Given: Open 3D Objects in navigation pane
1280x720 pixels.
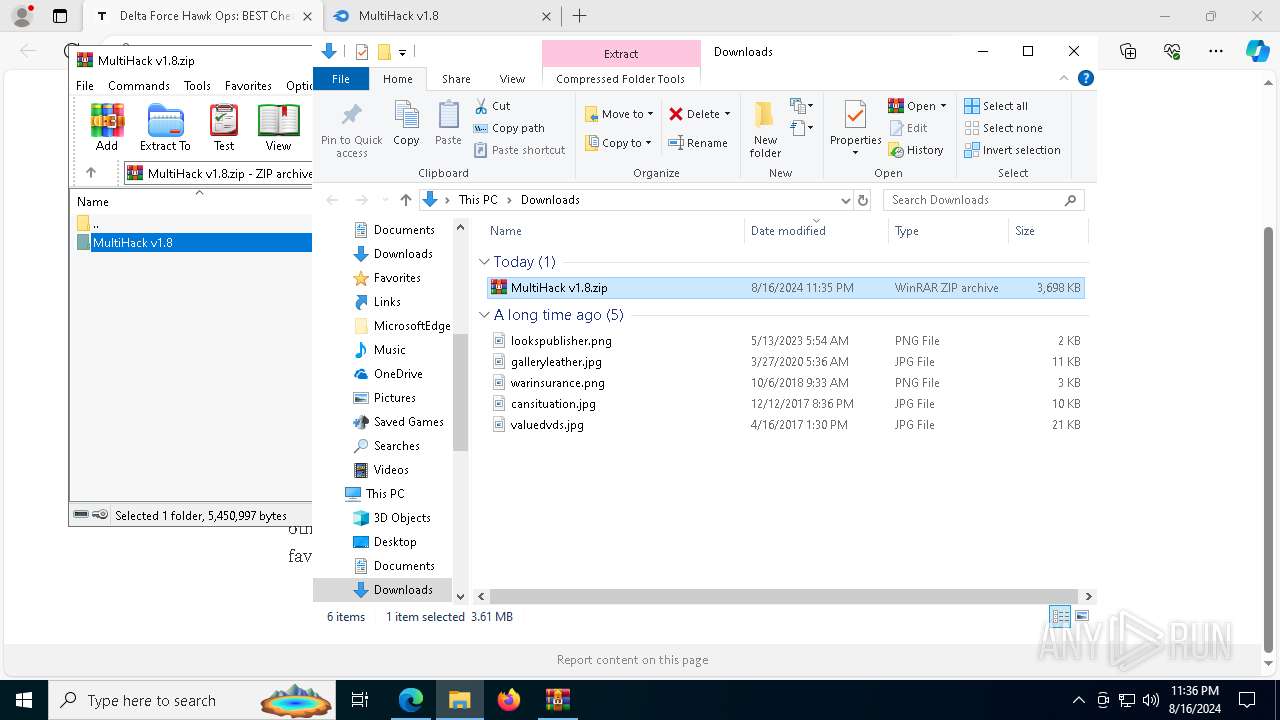Looking at the screenshot, I should tap(402, 518).
